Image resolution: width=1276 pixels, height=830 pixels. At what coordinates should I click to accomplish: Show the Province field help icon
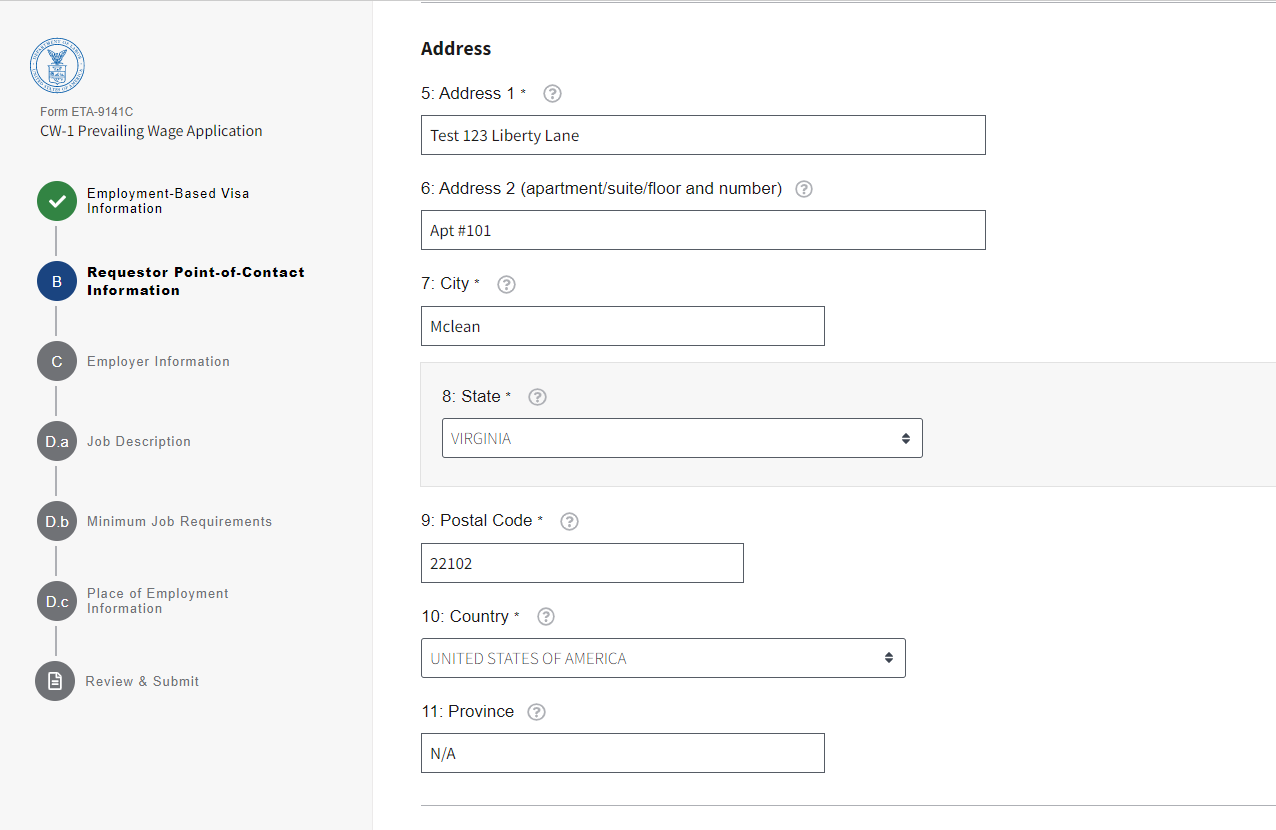pos(536,712)
